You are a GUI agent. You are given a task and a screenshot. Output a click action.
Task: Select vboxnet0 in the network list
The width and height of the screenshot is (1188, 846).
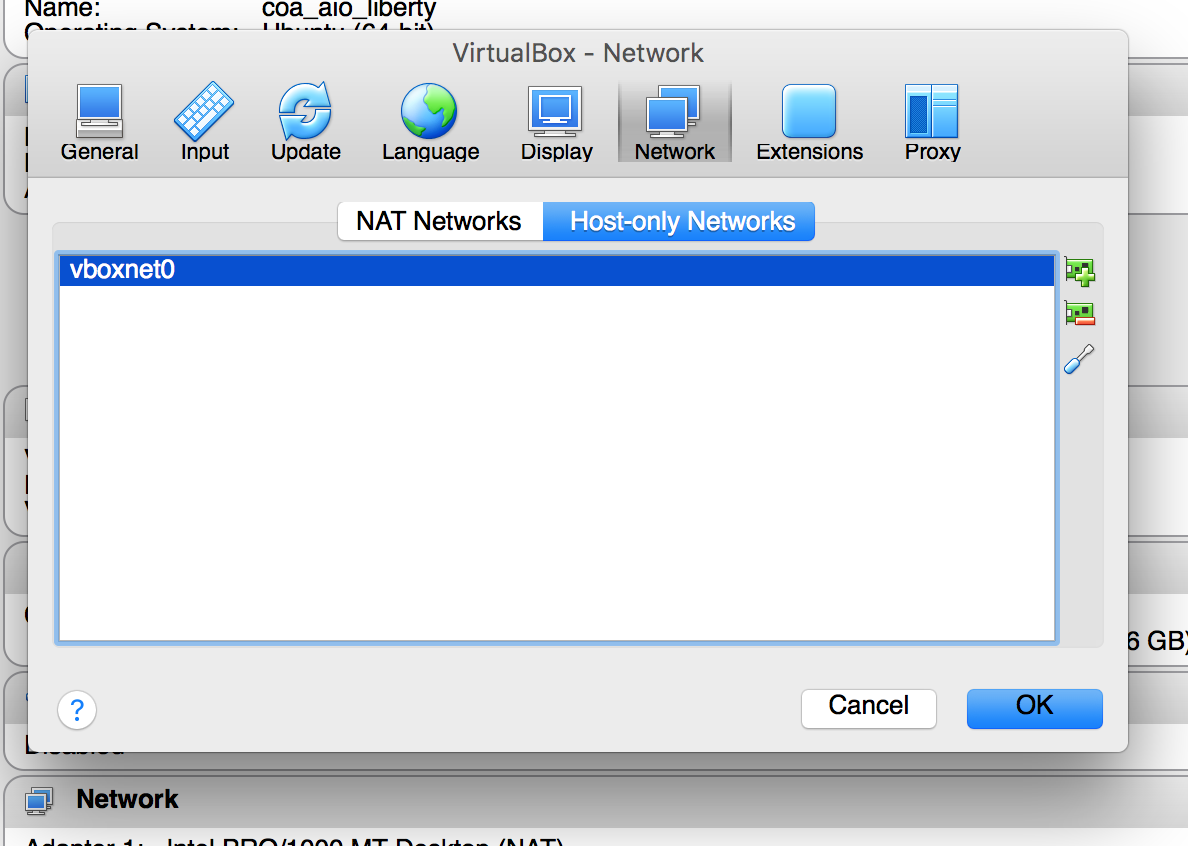click(557, 270)
